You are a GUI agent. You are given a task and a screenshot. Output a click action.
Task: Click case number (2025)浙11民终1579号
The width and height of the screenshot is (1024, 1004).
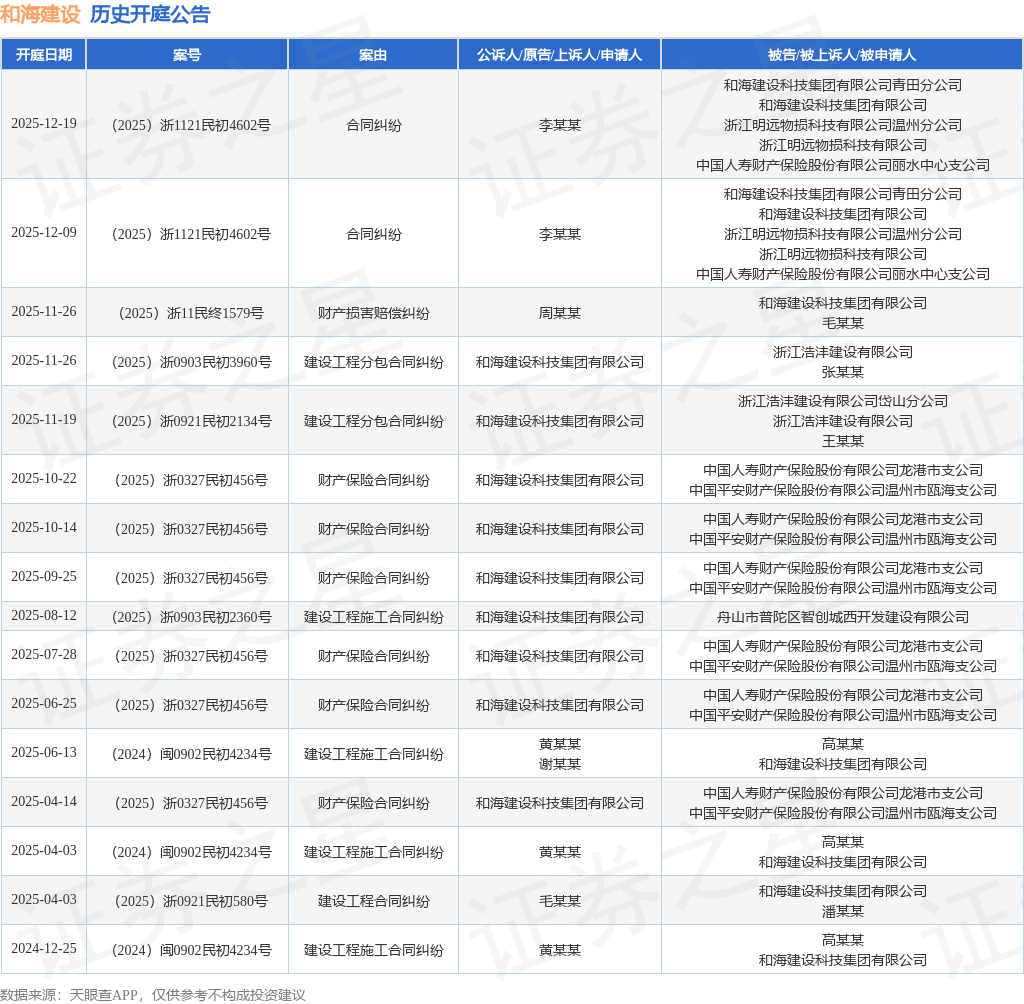point(191,314)
